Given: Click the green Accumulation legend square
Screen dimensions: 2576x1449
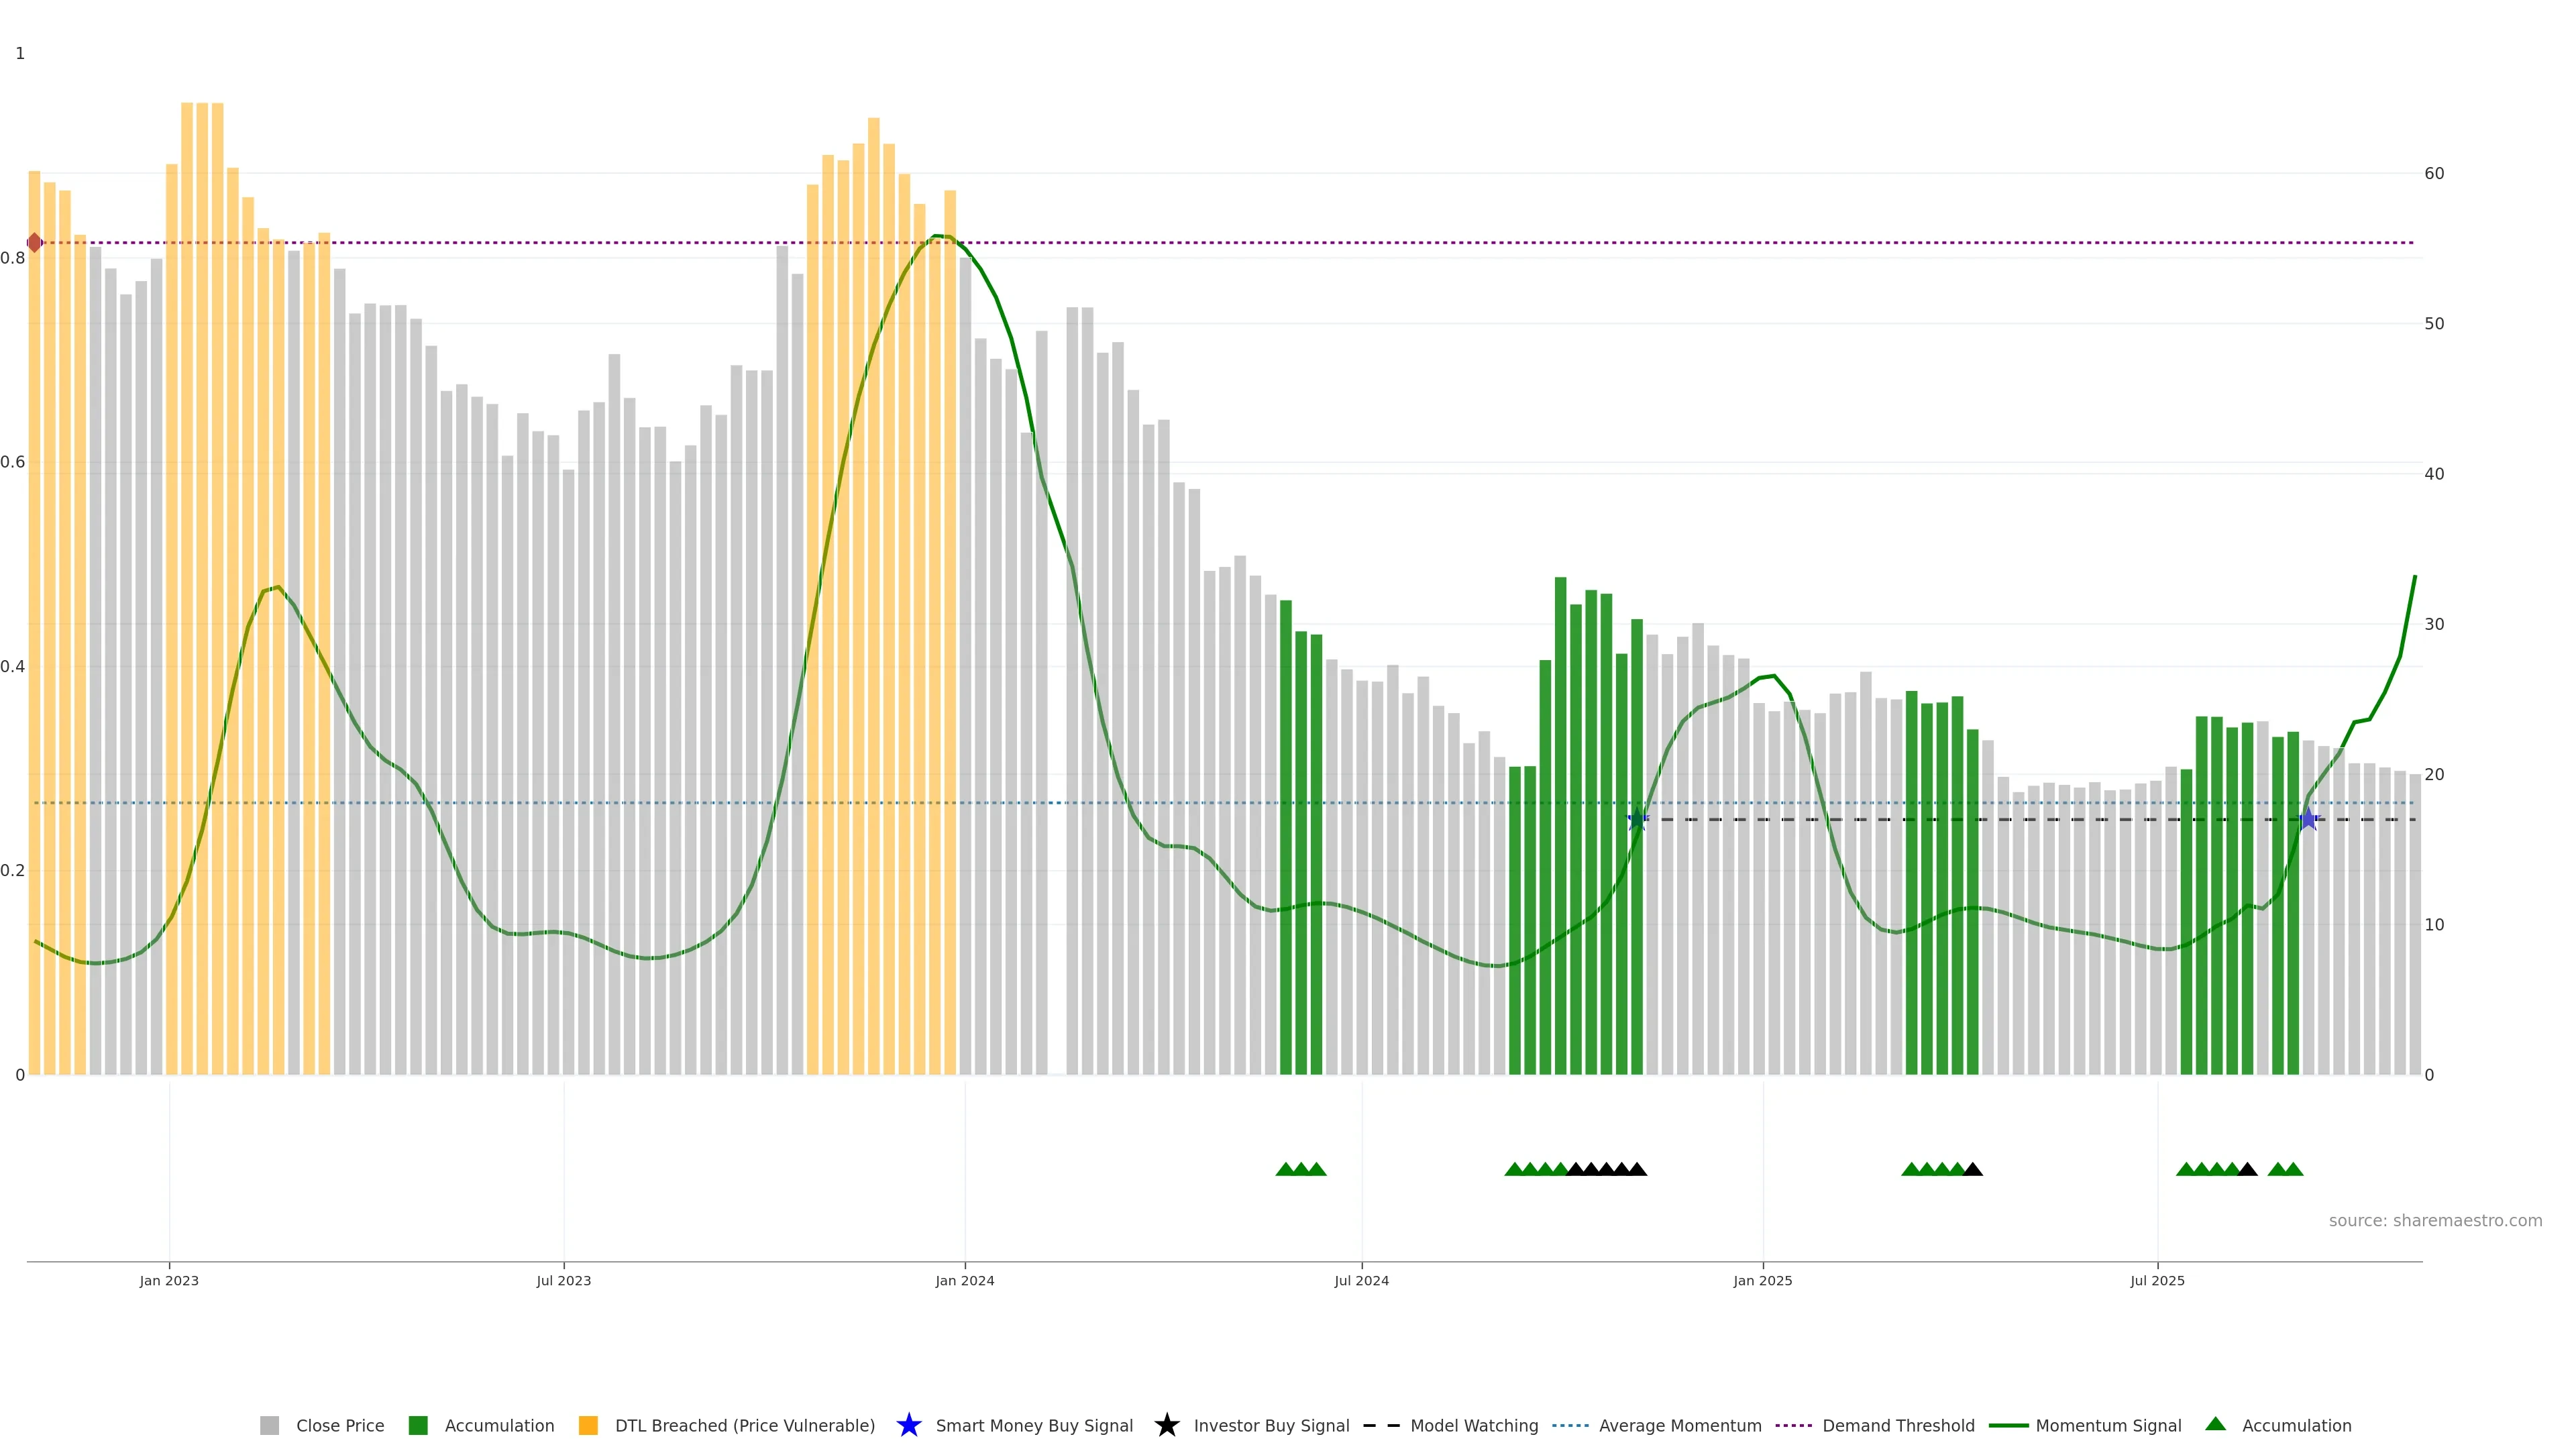Looking at the screenshot, I should [418, 1426].
